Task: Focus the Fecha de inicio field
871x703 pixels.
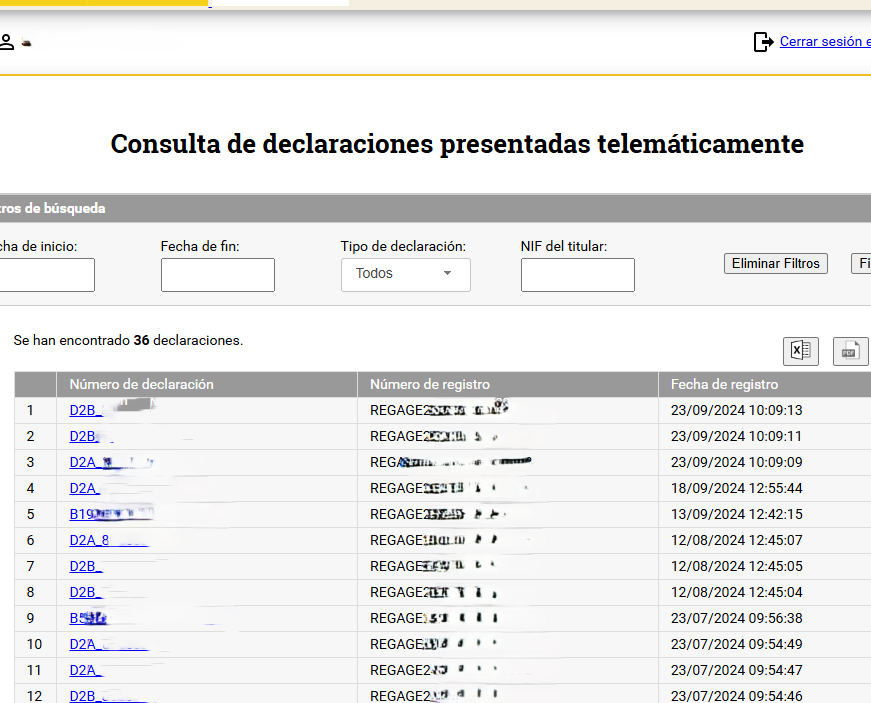Action: (x=46, y=275)
